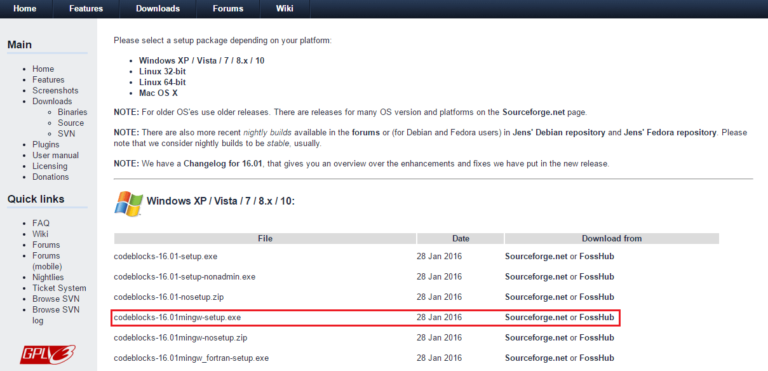The width and height of the screenshot is (768, 371).
Task: Click the Windows logo beside the section heading
Action: [x=128, y=203]
